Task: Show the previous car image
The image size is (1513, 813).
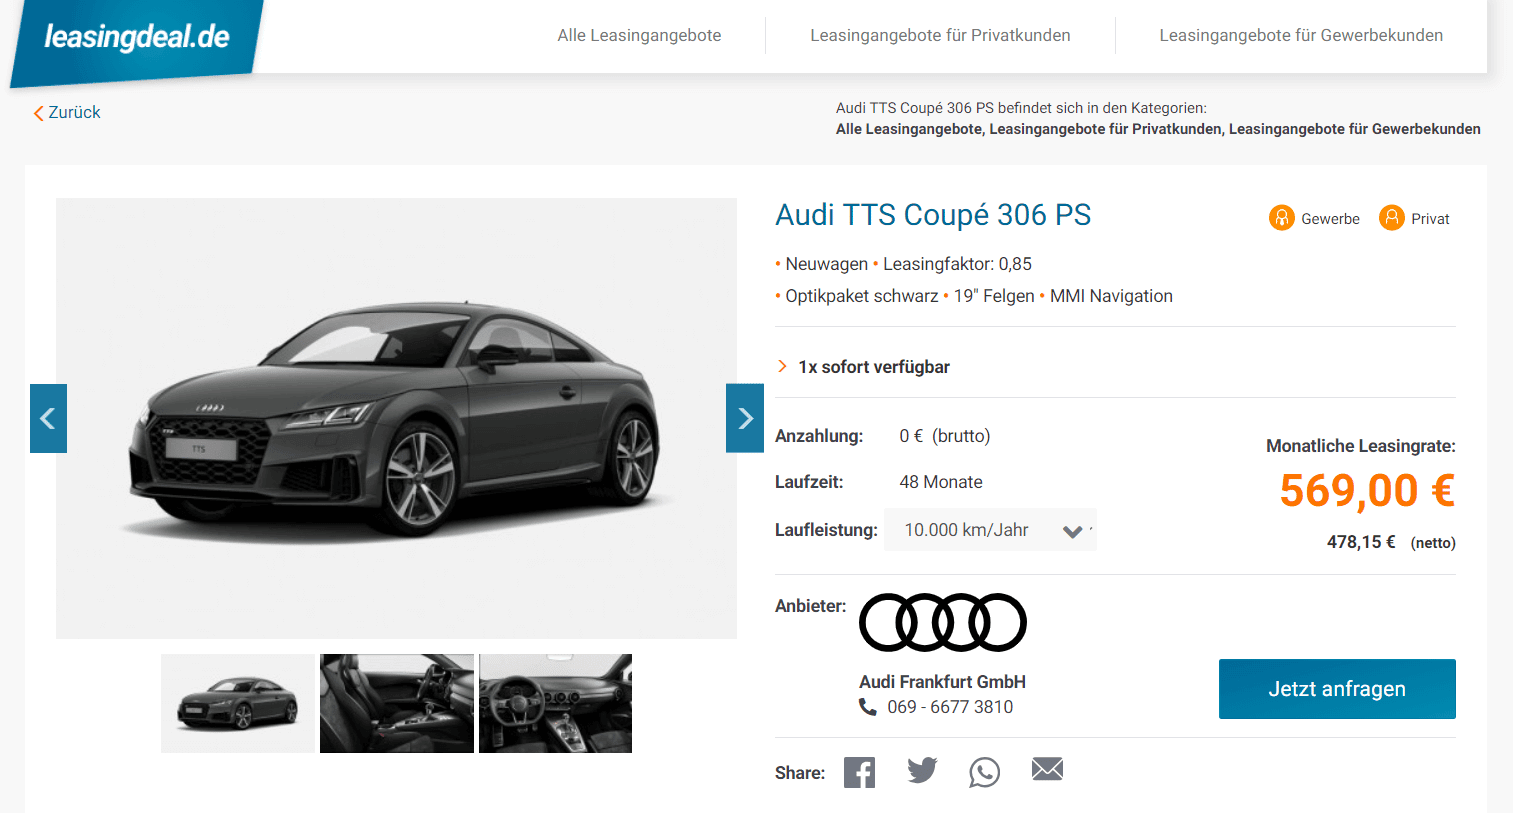Action: tap(48, 418)
